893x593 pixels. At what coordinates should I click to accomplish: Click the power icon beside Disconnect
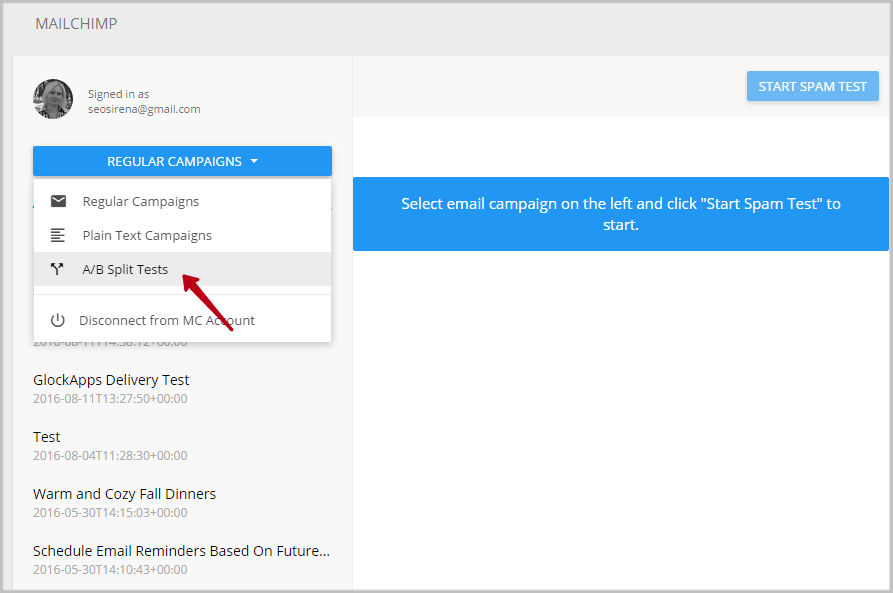[x=58, y=320]
